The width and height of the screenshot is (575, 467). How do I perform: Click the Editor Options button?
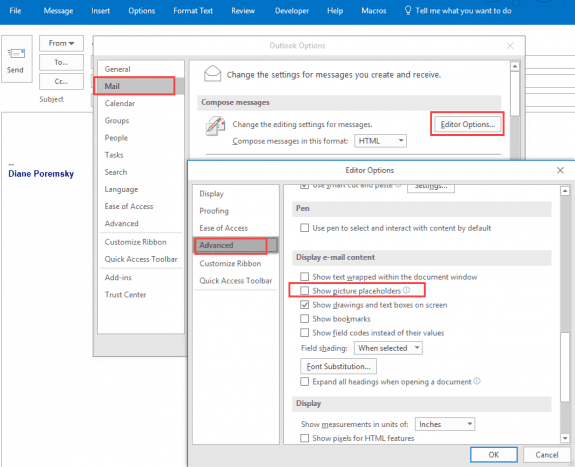tap(467, 124)
